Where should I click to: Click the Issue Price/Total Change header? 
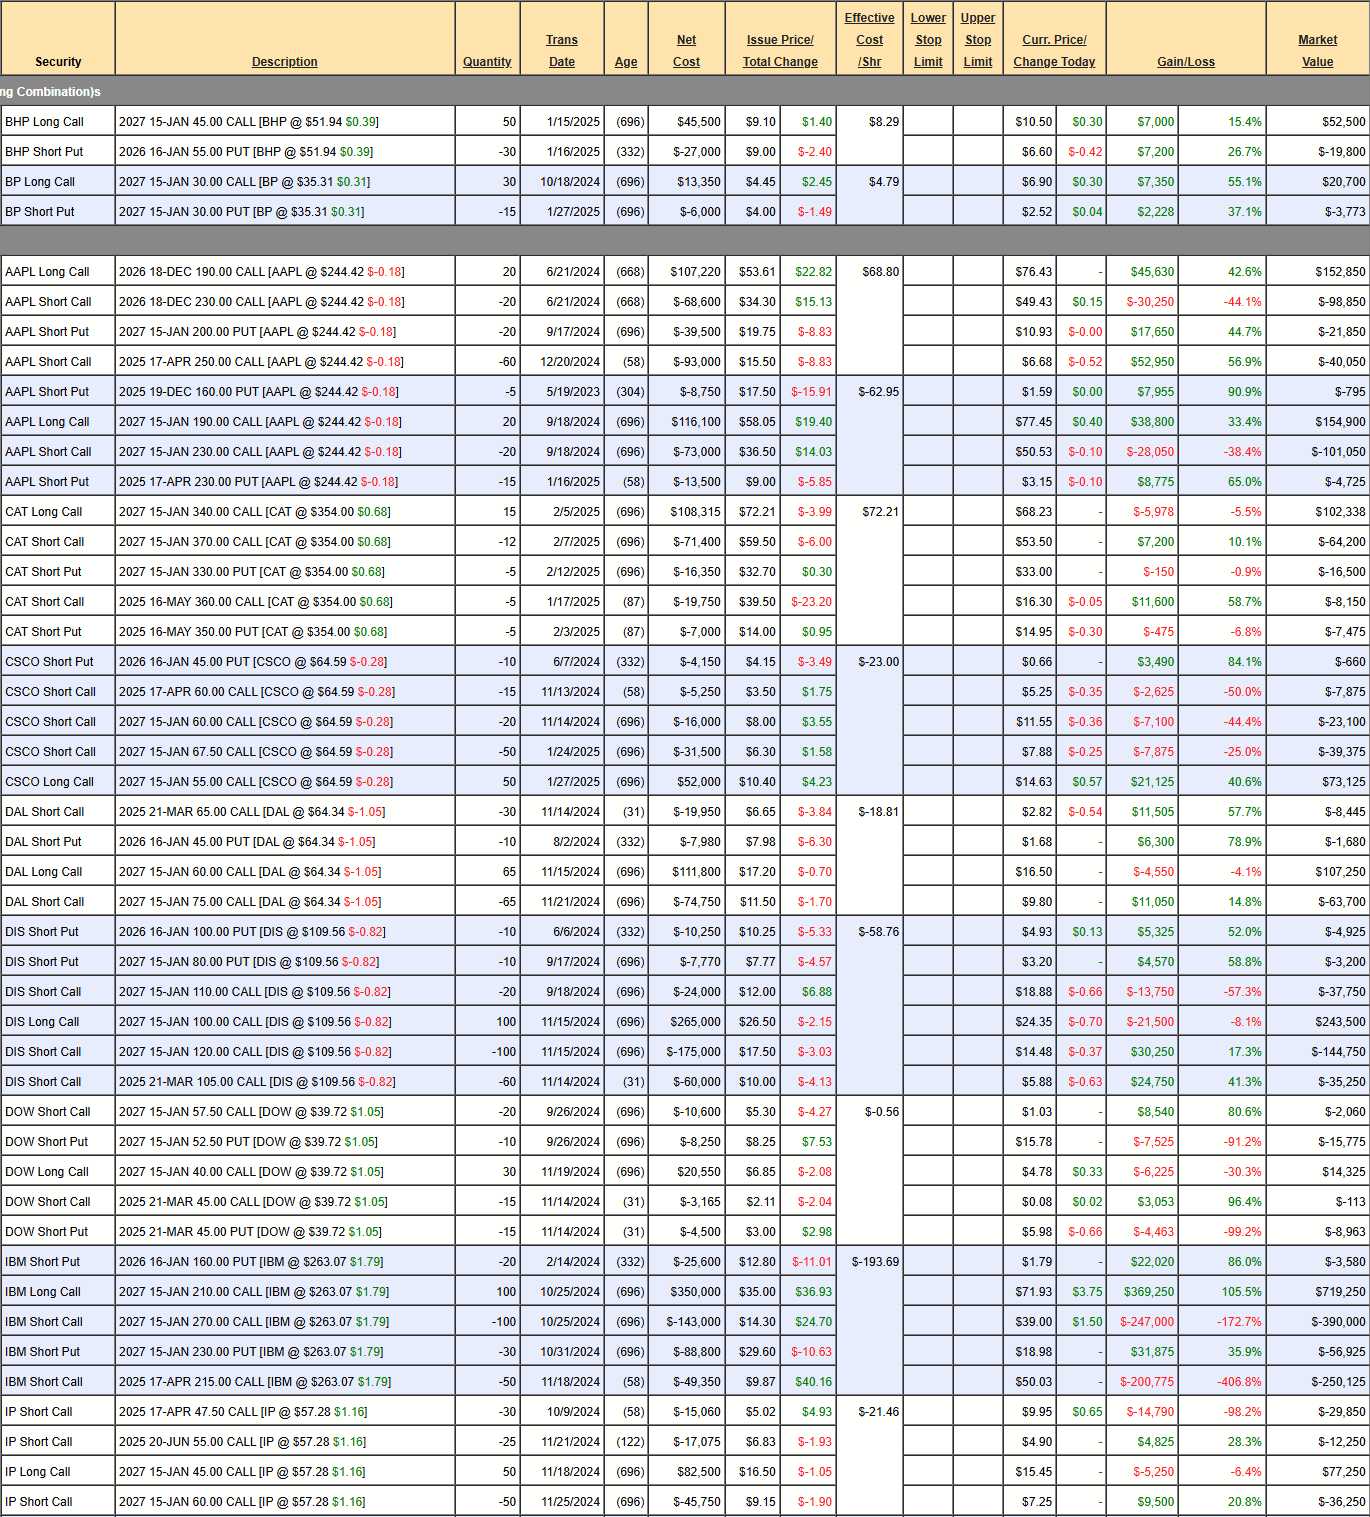pyautogui.click(x=780, y=51)
